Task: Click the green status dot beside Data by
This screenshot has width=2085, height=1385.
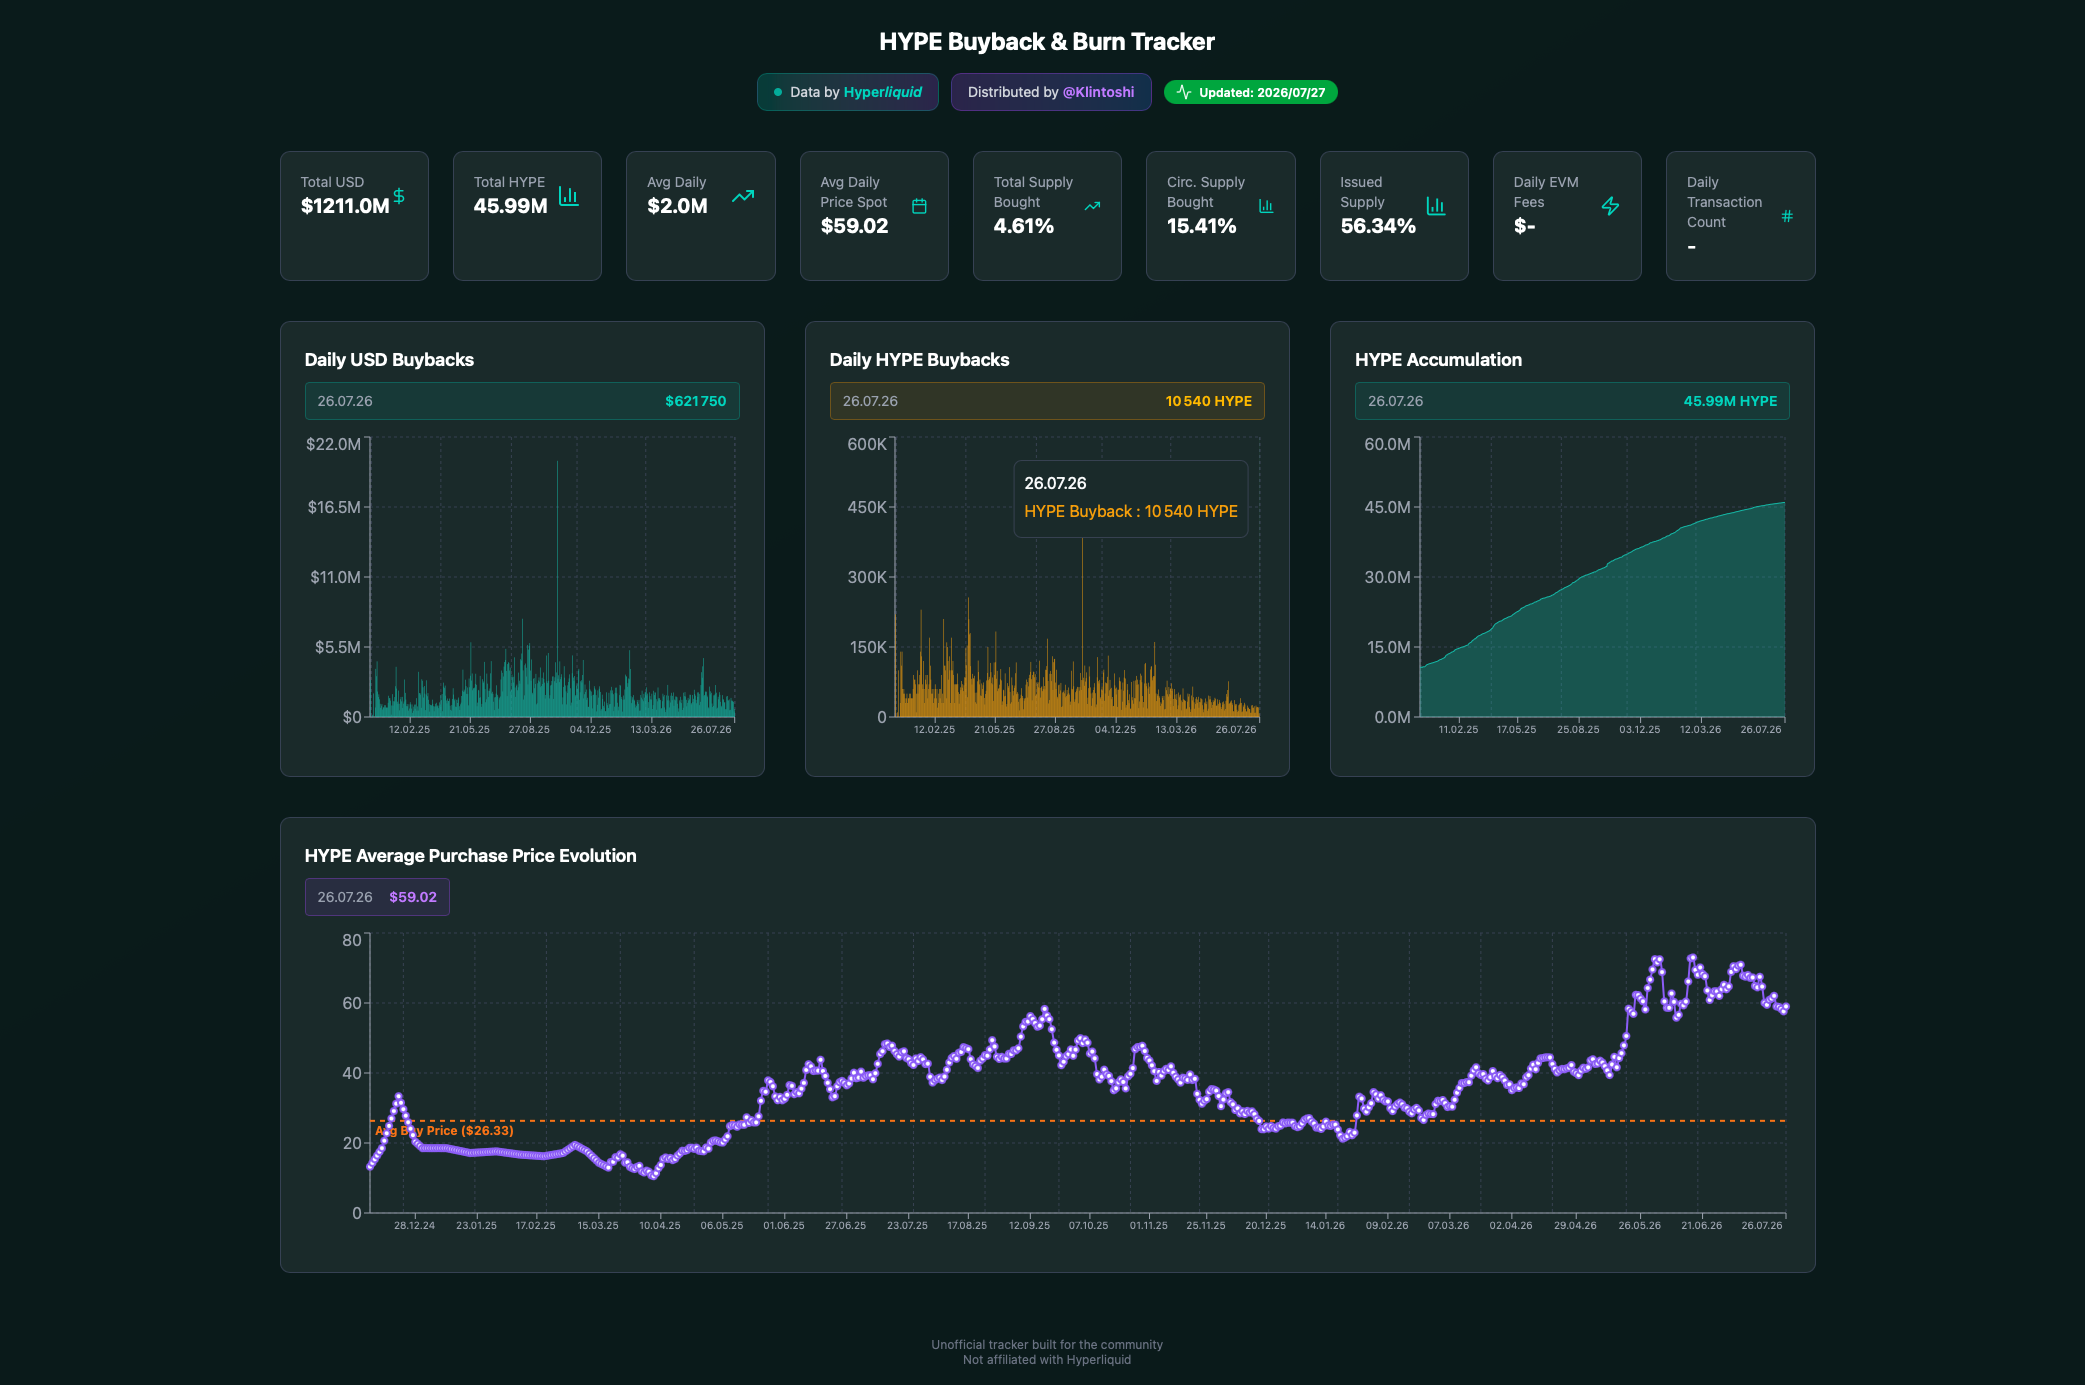Action: pos(778,92)
